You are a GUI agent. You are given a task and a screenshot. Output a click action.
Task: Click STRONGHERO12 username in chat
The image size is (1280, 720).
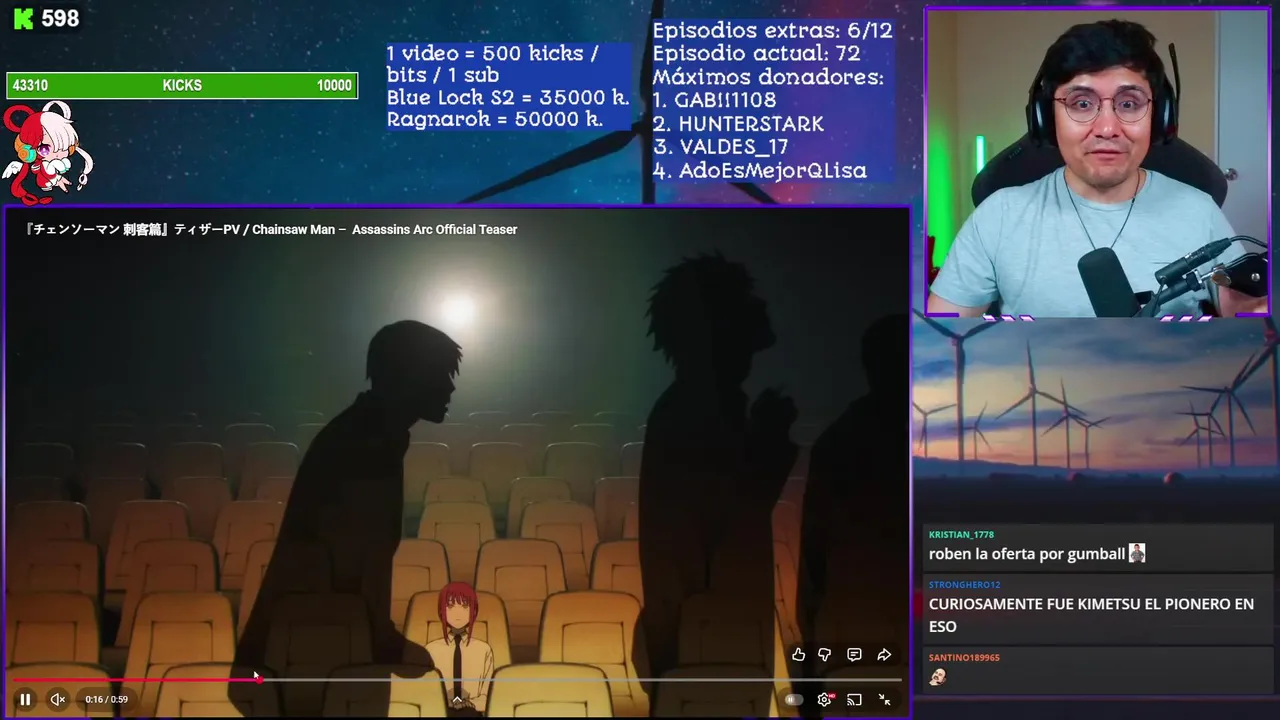pyautogui.click(x=964, y=585)
